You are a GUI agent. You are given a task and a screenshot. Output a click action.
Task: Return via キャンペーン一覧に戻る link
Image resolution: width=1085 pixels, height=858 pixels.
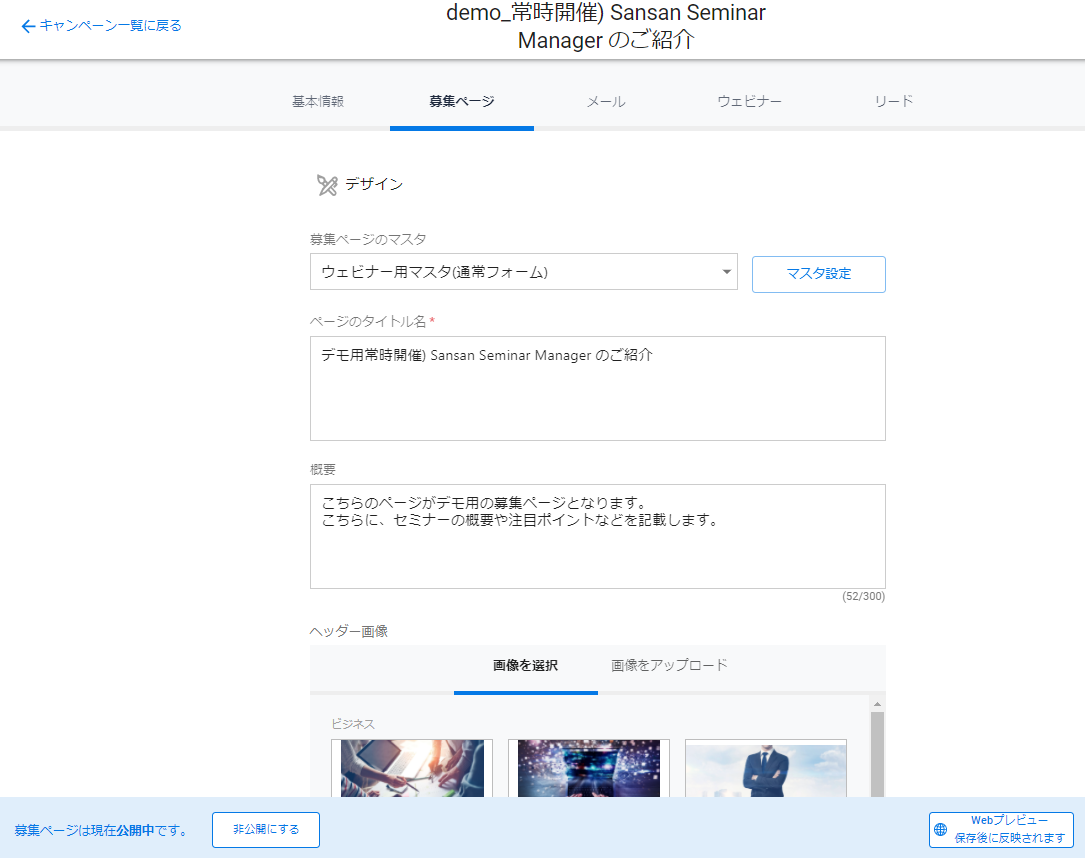102,26
